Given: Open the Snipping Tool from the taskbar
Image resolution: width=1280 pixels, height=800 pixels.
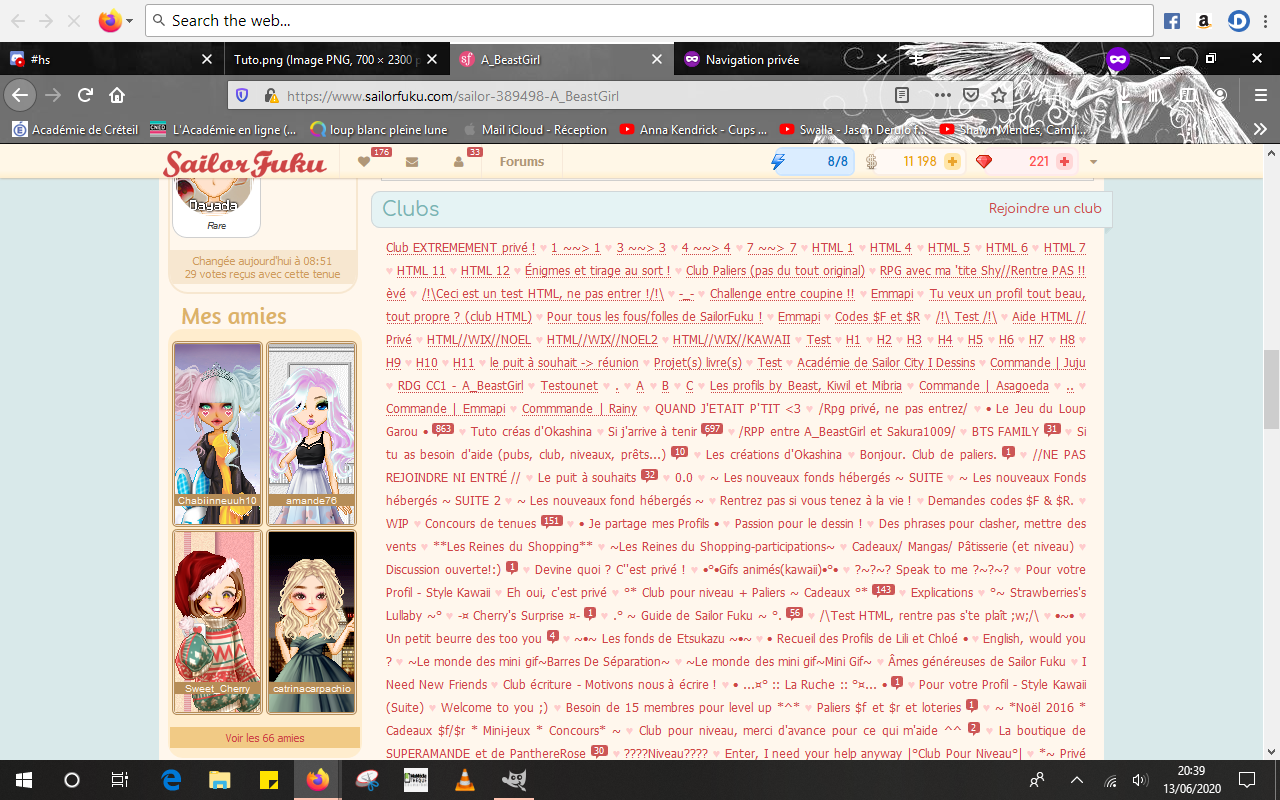Looking at the screenshot, I should point(367,779).
